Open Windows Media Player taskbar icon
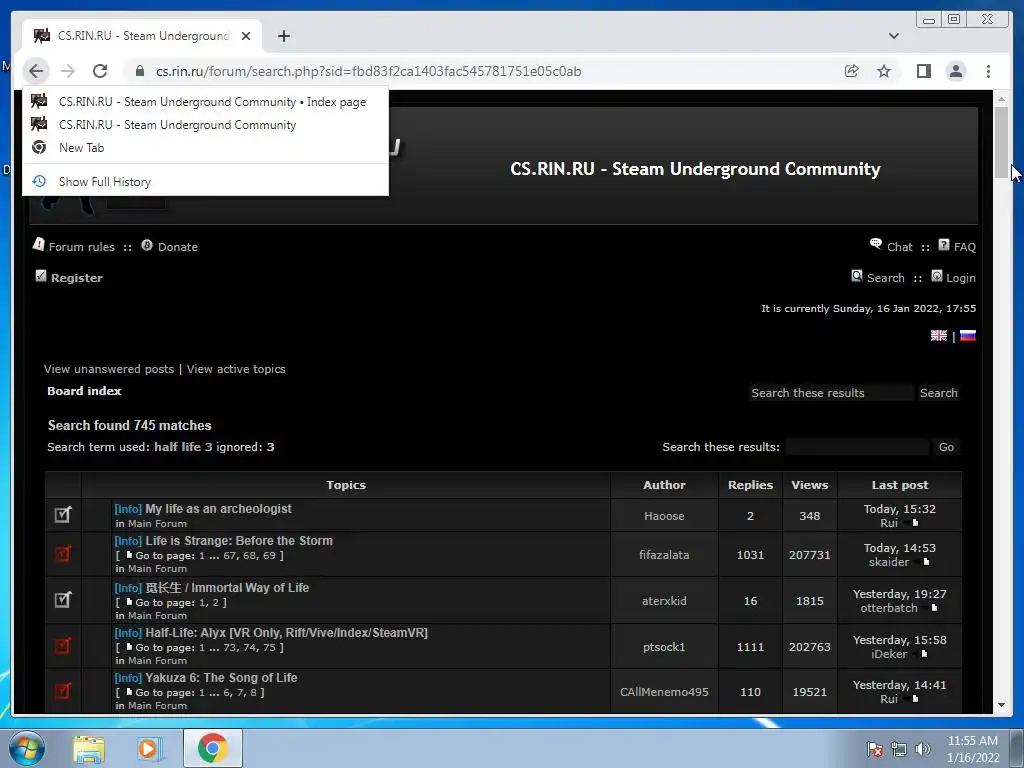Screen dimensions: 1024x768 tap(150, 748)
